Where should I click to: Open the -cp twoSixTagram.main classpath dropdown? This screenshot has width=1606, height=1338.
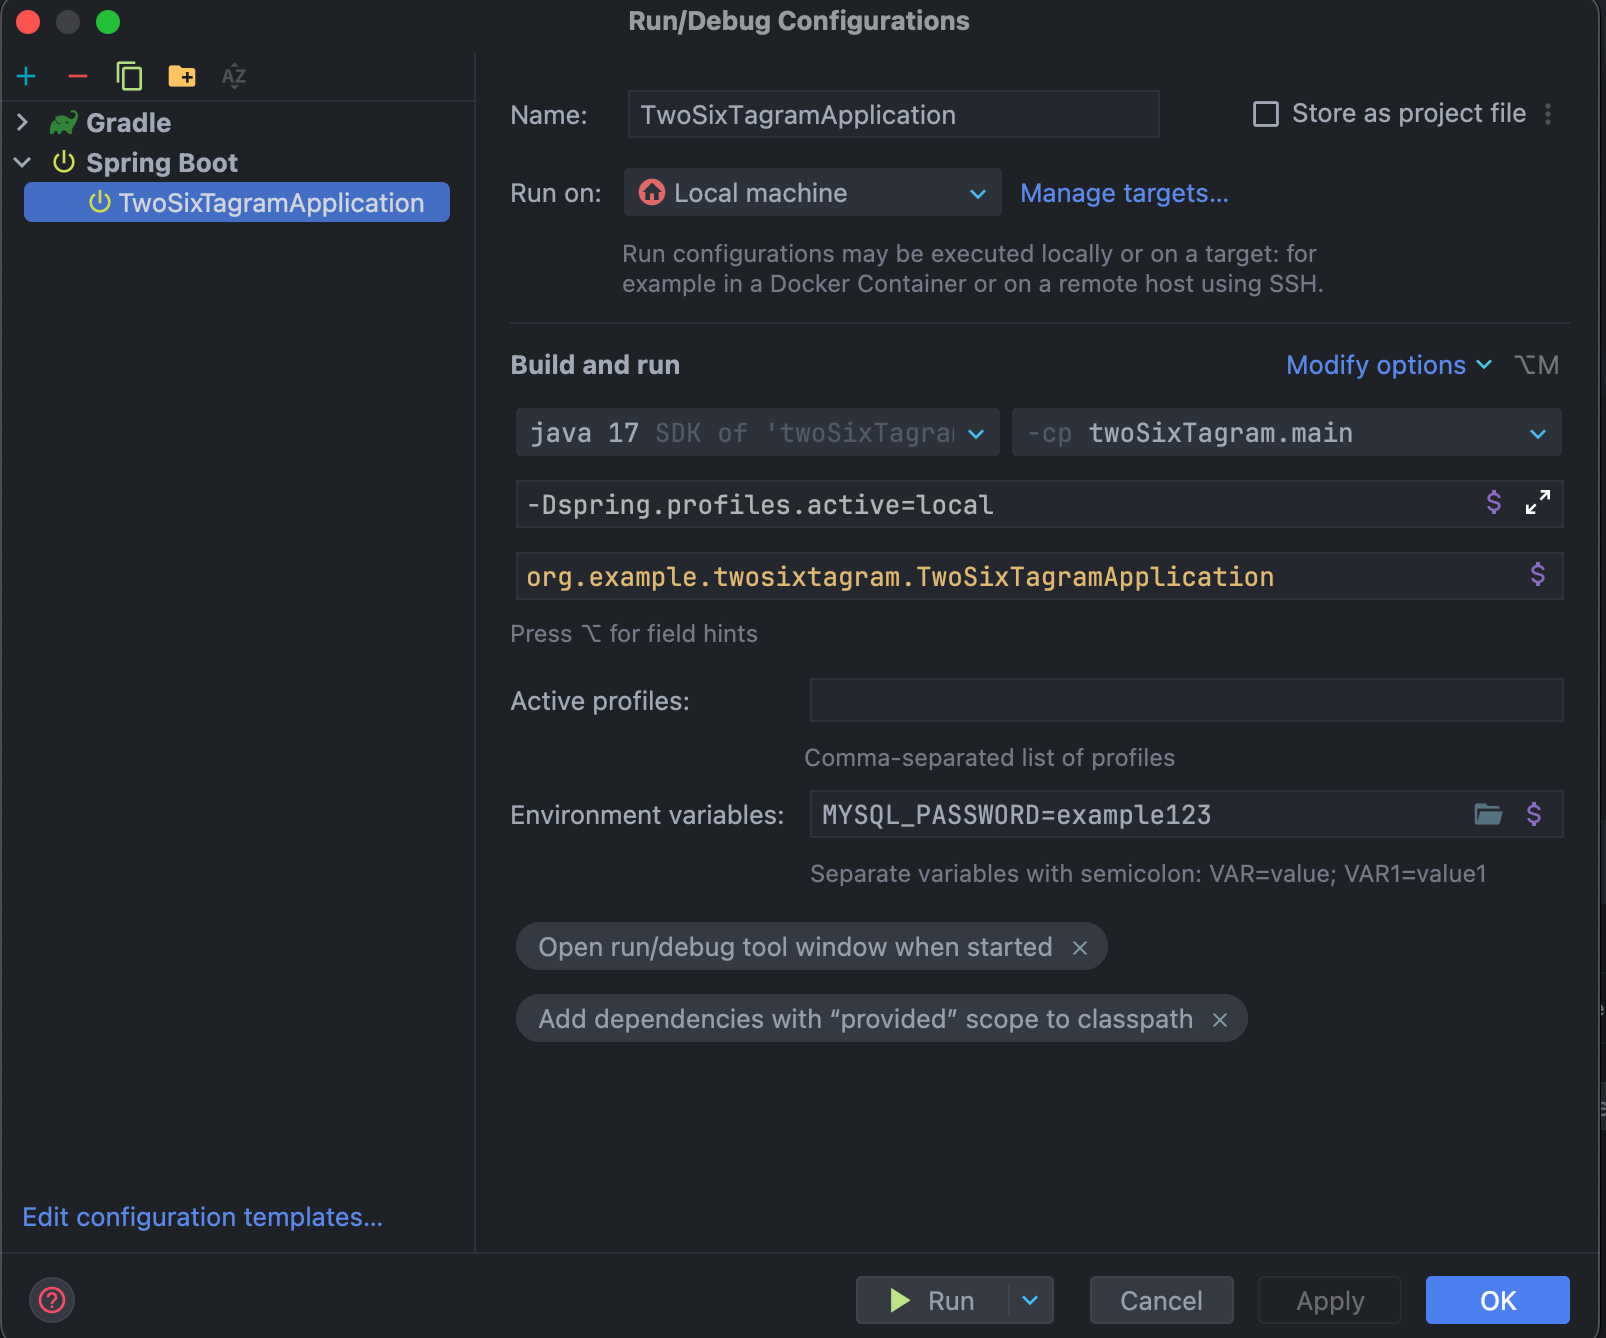pyautogui.click(x=1286, y=432)
